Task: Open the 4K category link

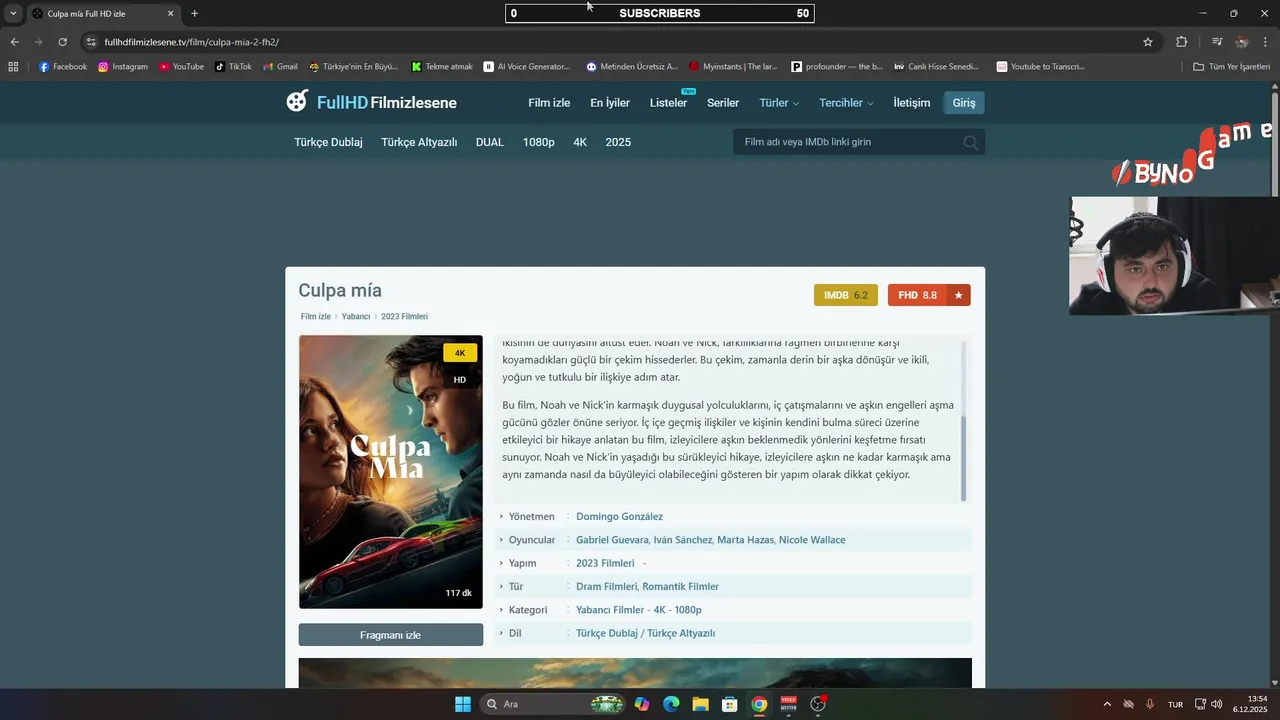Action: click(580, 142)
